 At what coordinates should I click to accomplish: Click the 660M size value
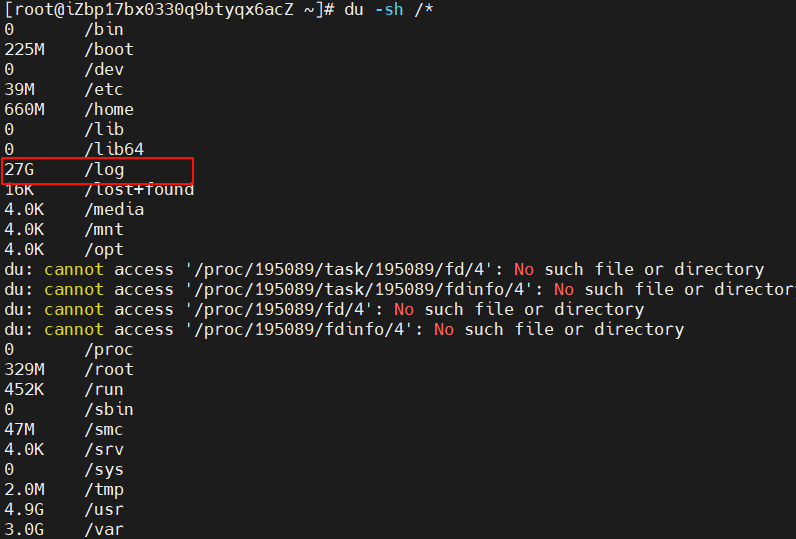[24, 109]
